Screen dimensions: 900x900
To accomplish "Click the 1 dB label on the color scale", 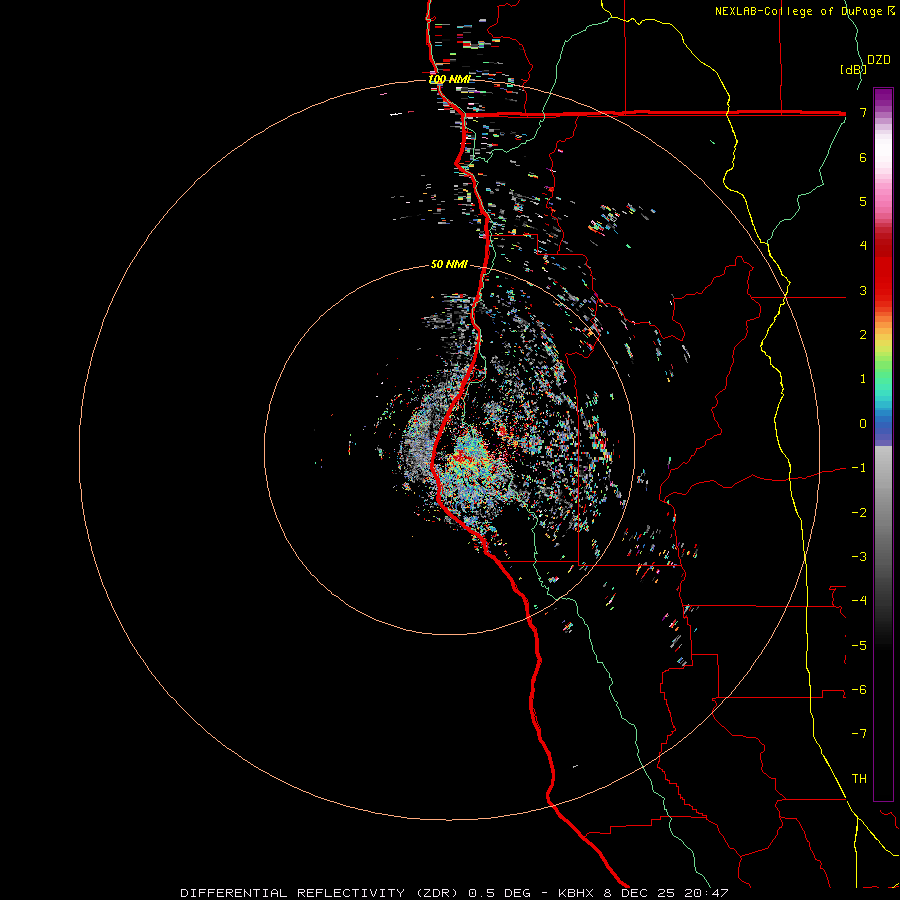I will (x=863, y=379).
